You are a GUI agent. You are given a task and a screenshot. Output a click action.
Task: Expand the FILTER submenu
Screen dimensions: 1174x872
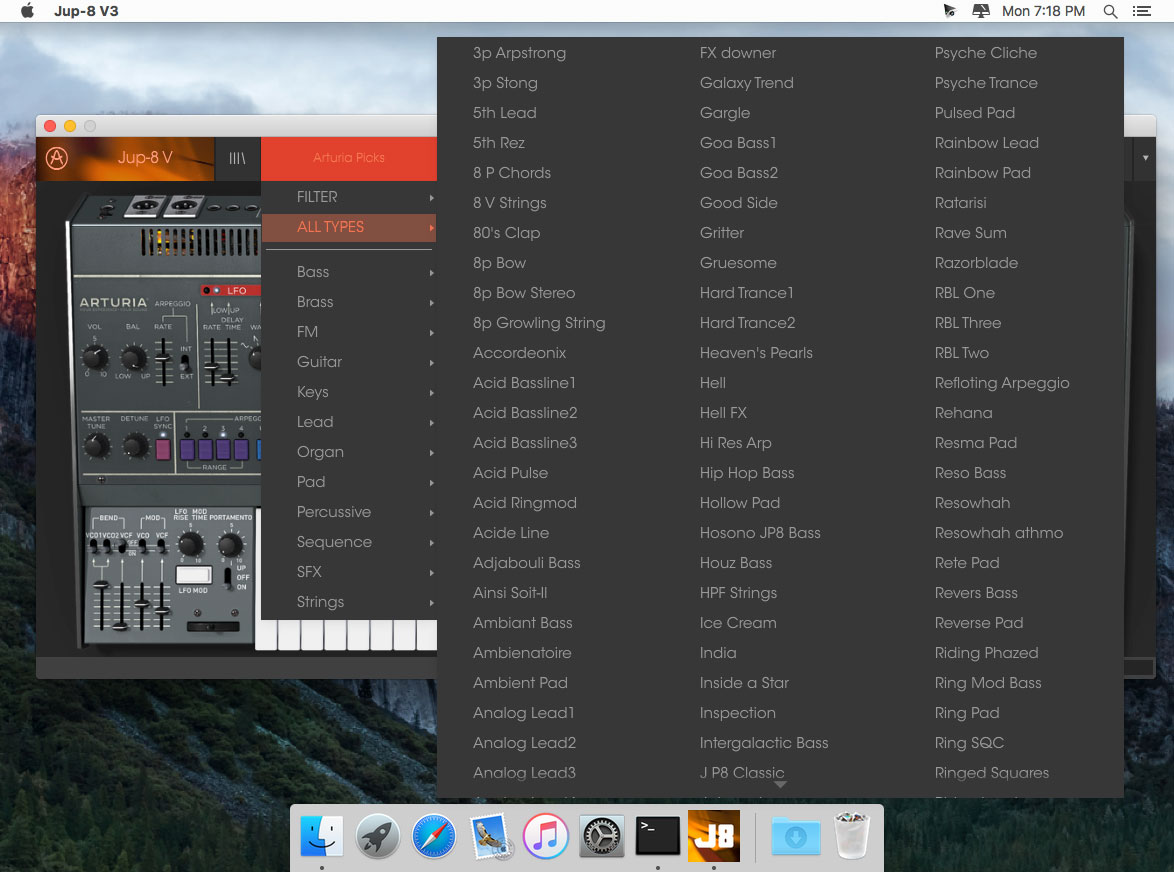[349, 197]
